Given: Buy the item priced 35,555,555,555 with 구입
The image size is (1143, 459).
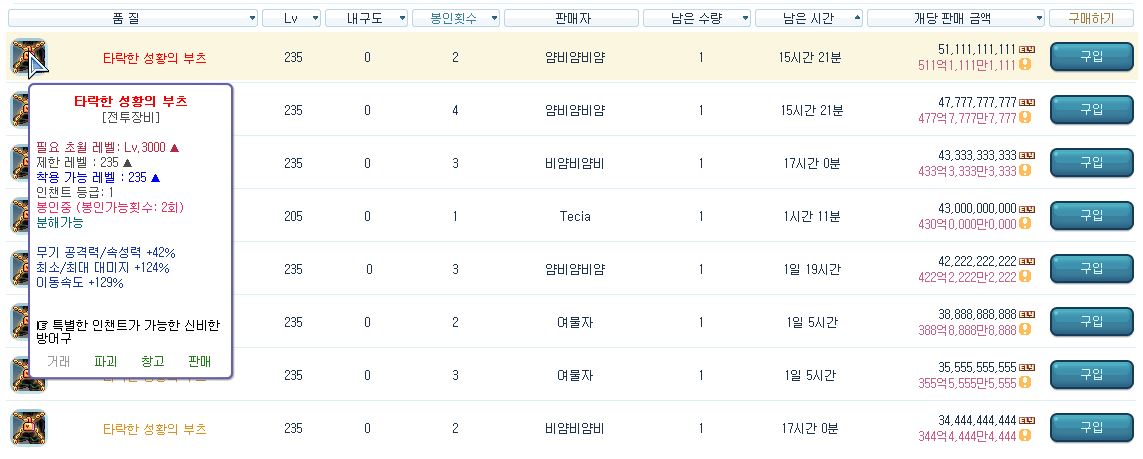Looking at the screenshot, I should [x=1091, y=374].
